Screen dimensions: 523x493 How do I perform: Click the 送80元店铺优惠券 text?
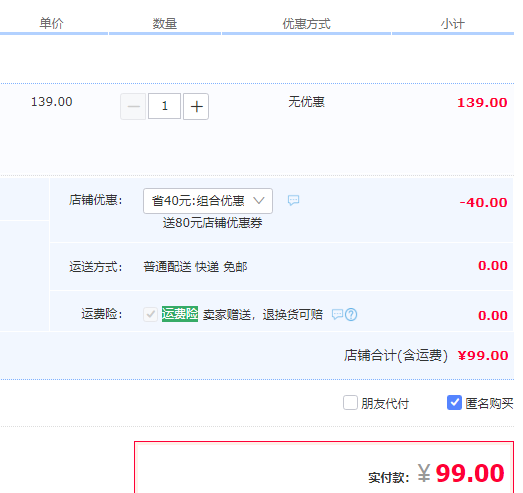(212, 223)
